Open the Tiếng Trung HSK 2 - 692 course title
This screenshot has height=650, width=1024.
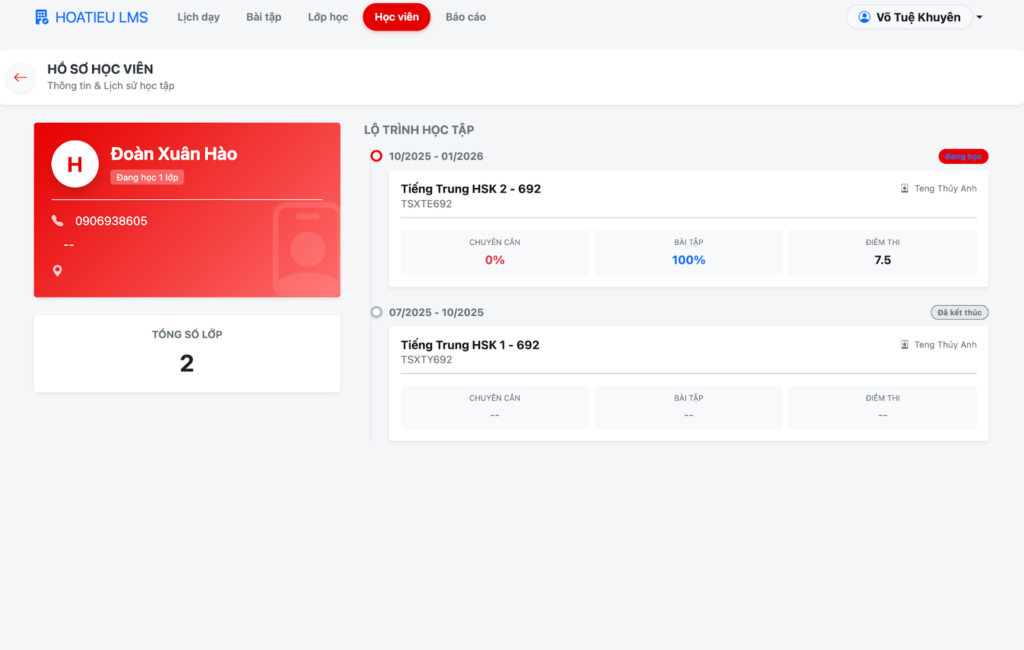click(x=470, y=188)
